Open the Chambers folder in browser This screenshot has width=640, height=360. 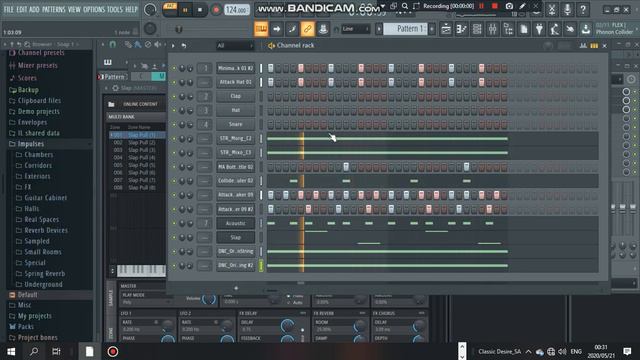39,155
